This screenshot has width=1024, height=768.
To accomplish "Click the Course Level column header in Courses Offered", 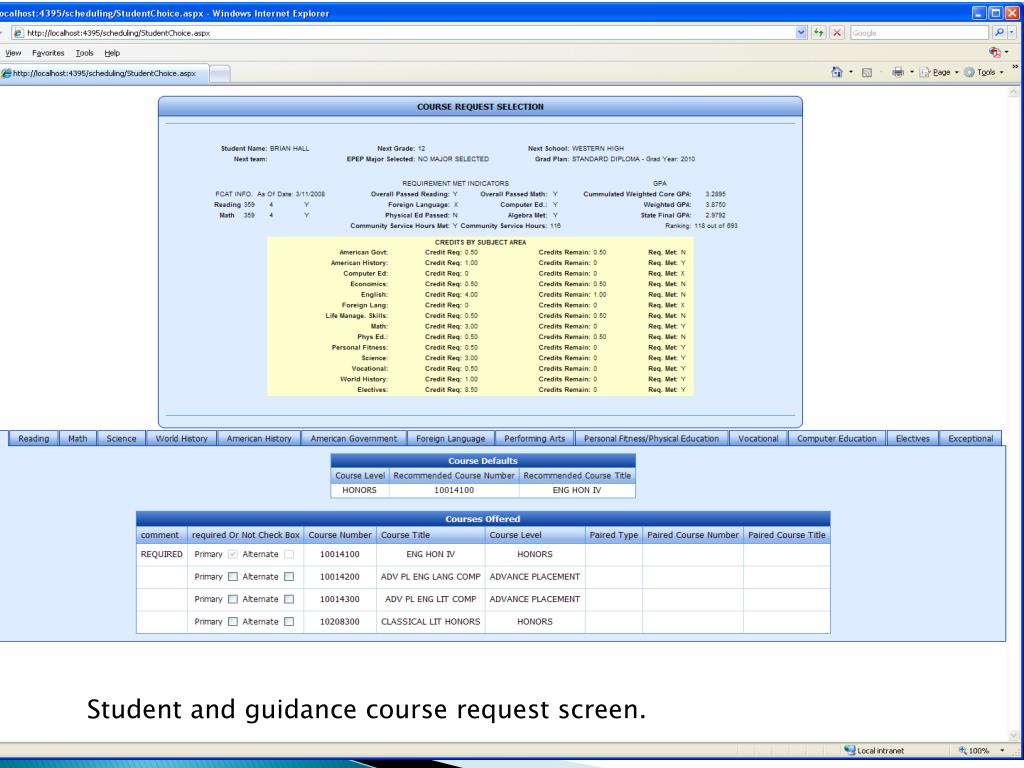I will pos(535,535).
